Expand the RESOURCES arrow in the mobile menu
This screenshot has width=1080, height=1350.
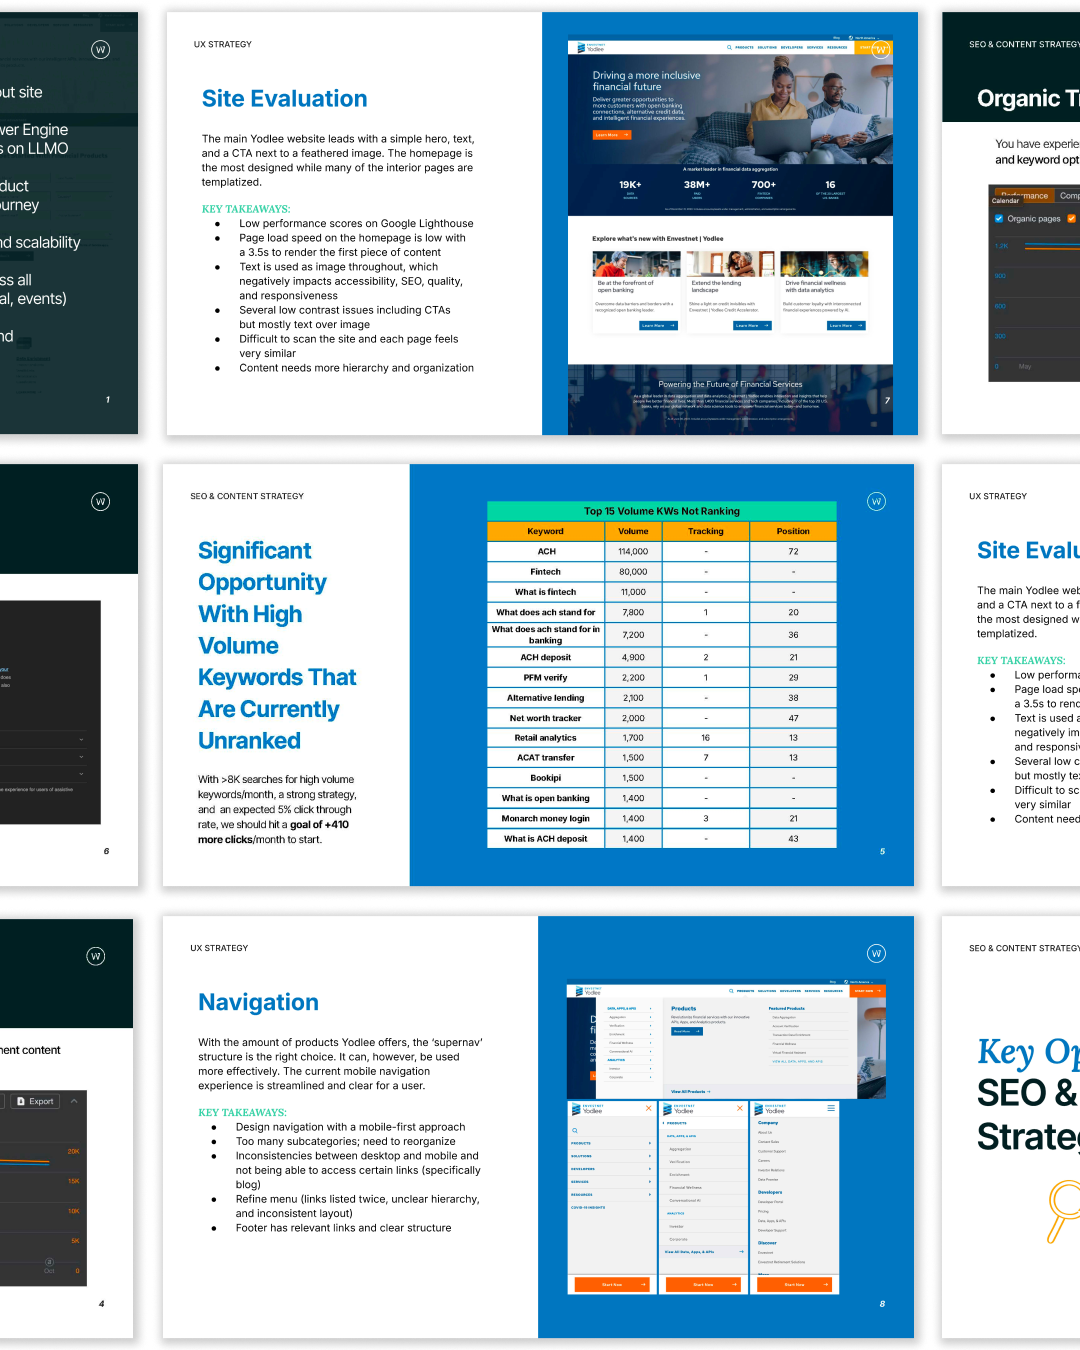[650, 1194]
